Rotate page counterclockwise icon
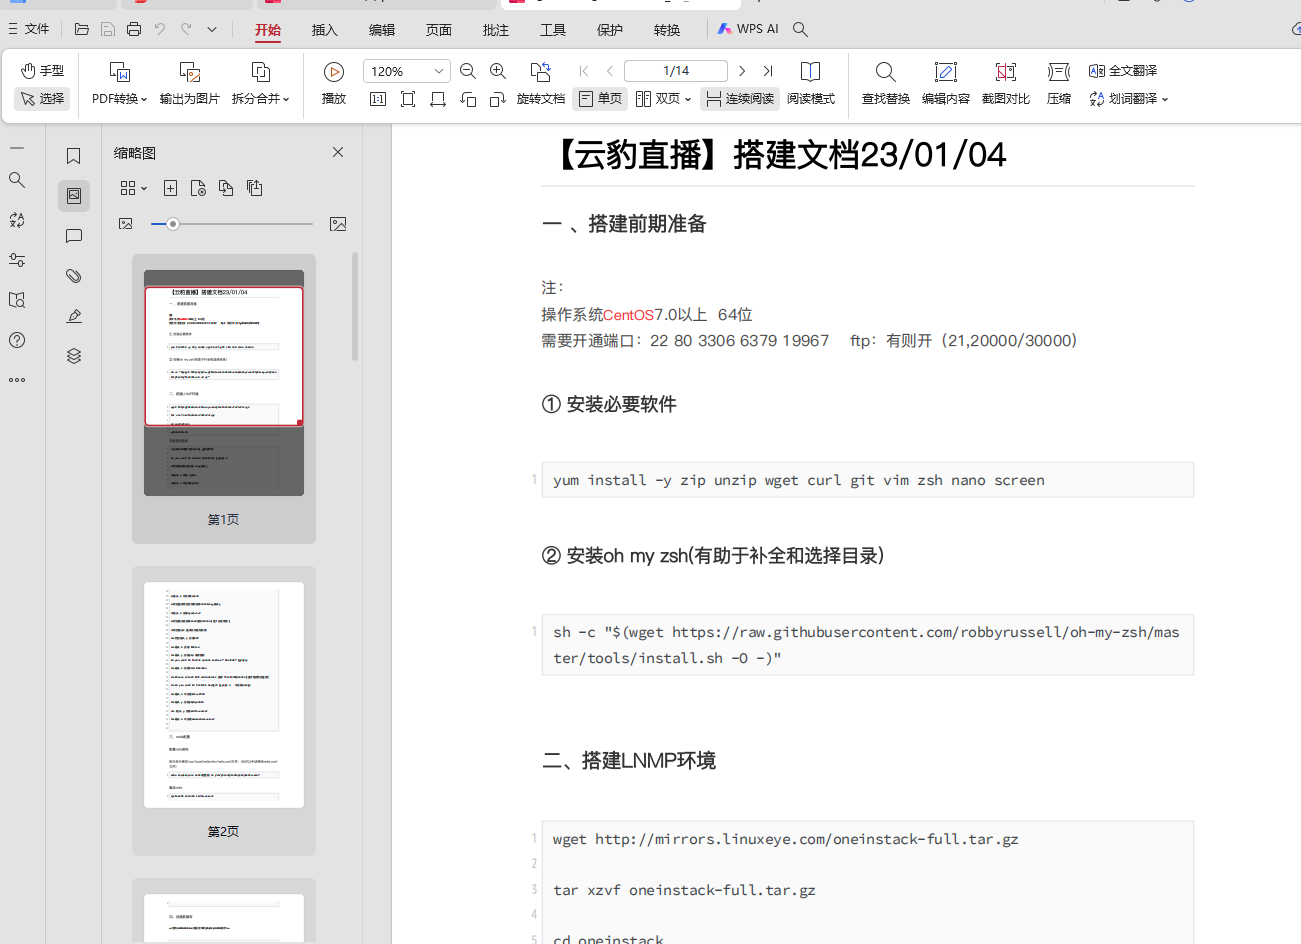Viewport: 1301px width, 944px height. click(468, 99)
